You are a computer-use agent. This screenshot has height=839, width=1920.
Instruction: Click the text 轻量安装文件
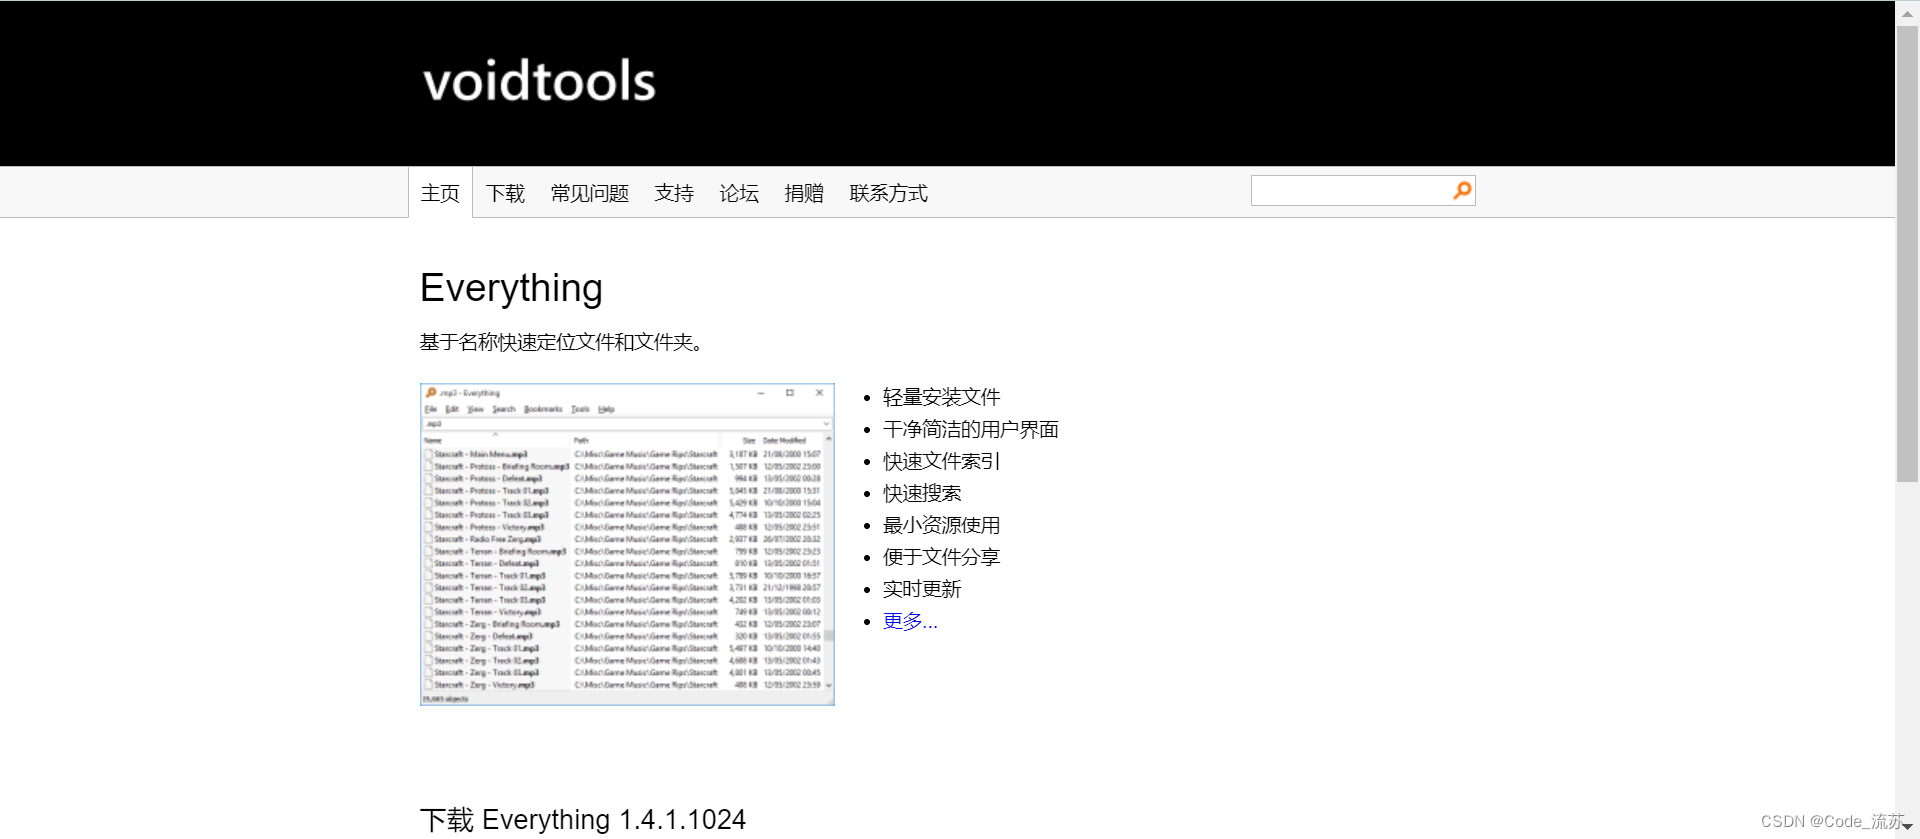tap(941, 397)
